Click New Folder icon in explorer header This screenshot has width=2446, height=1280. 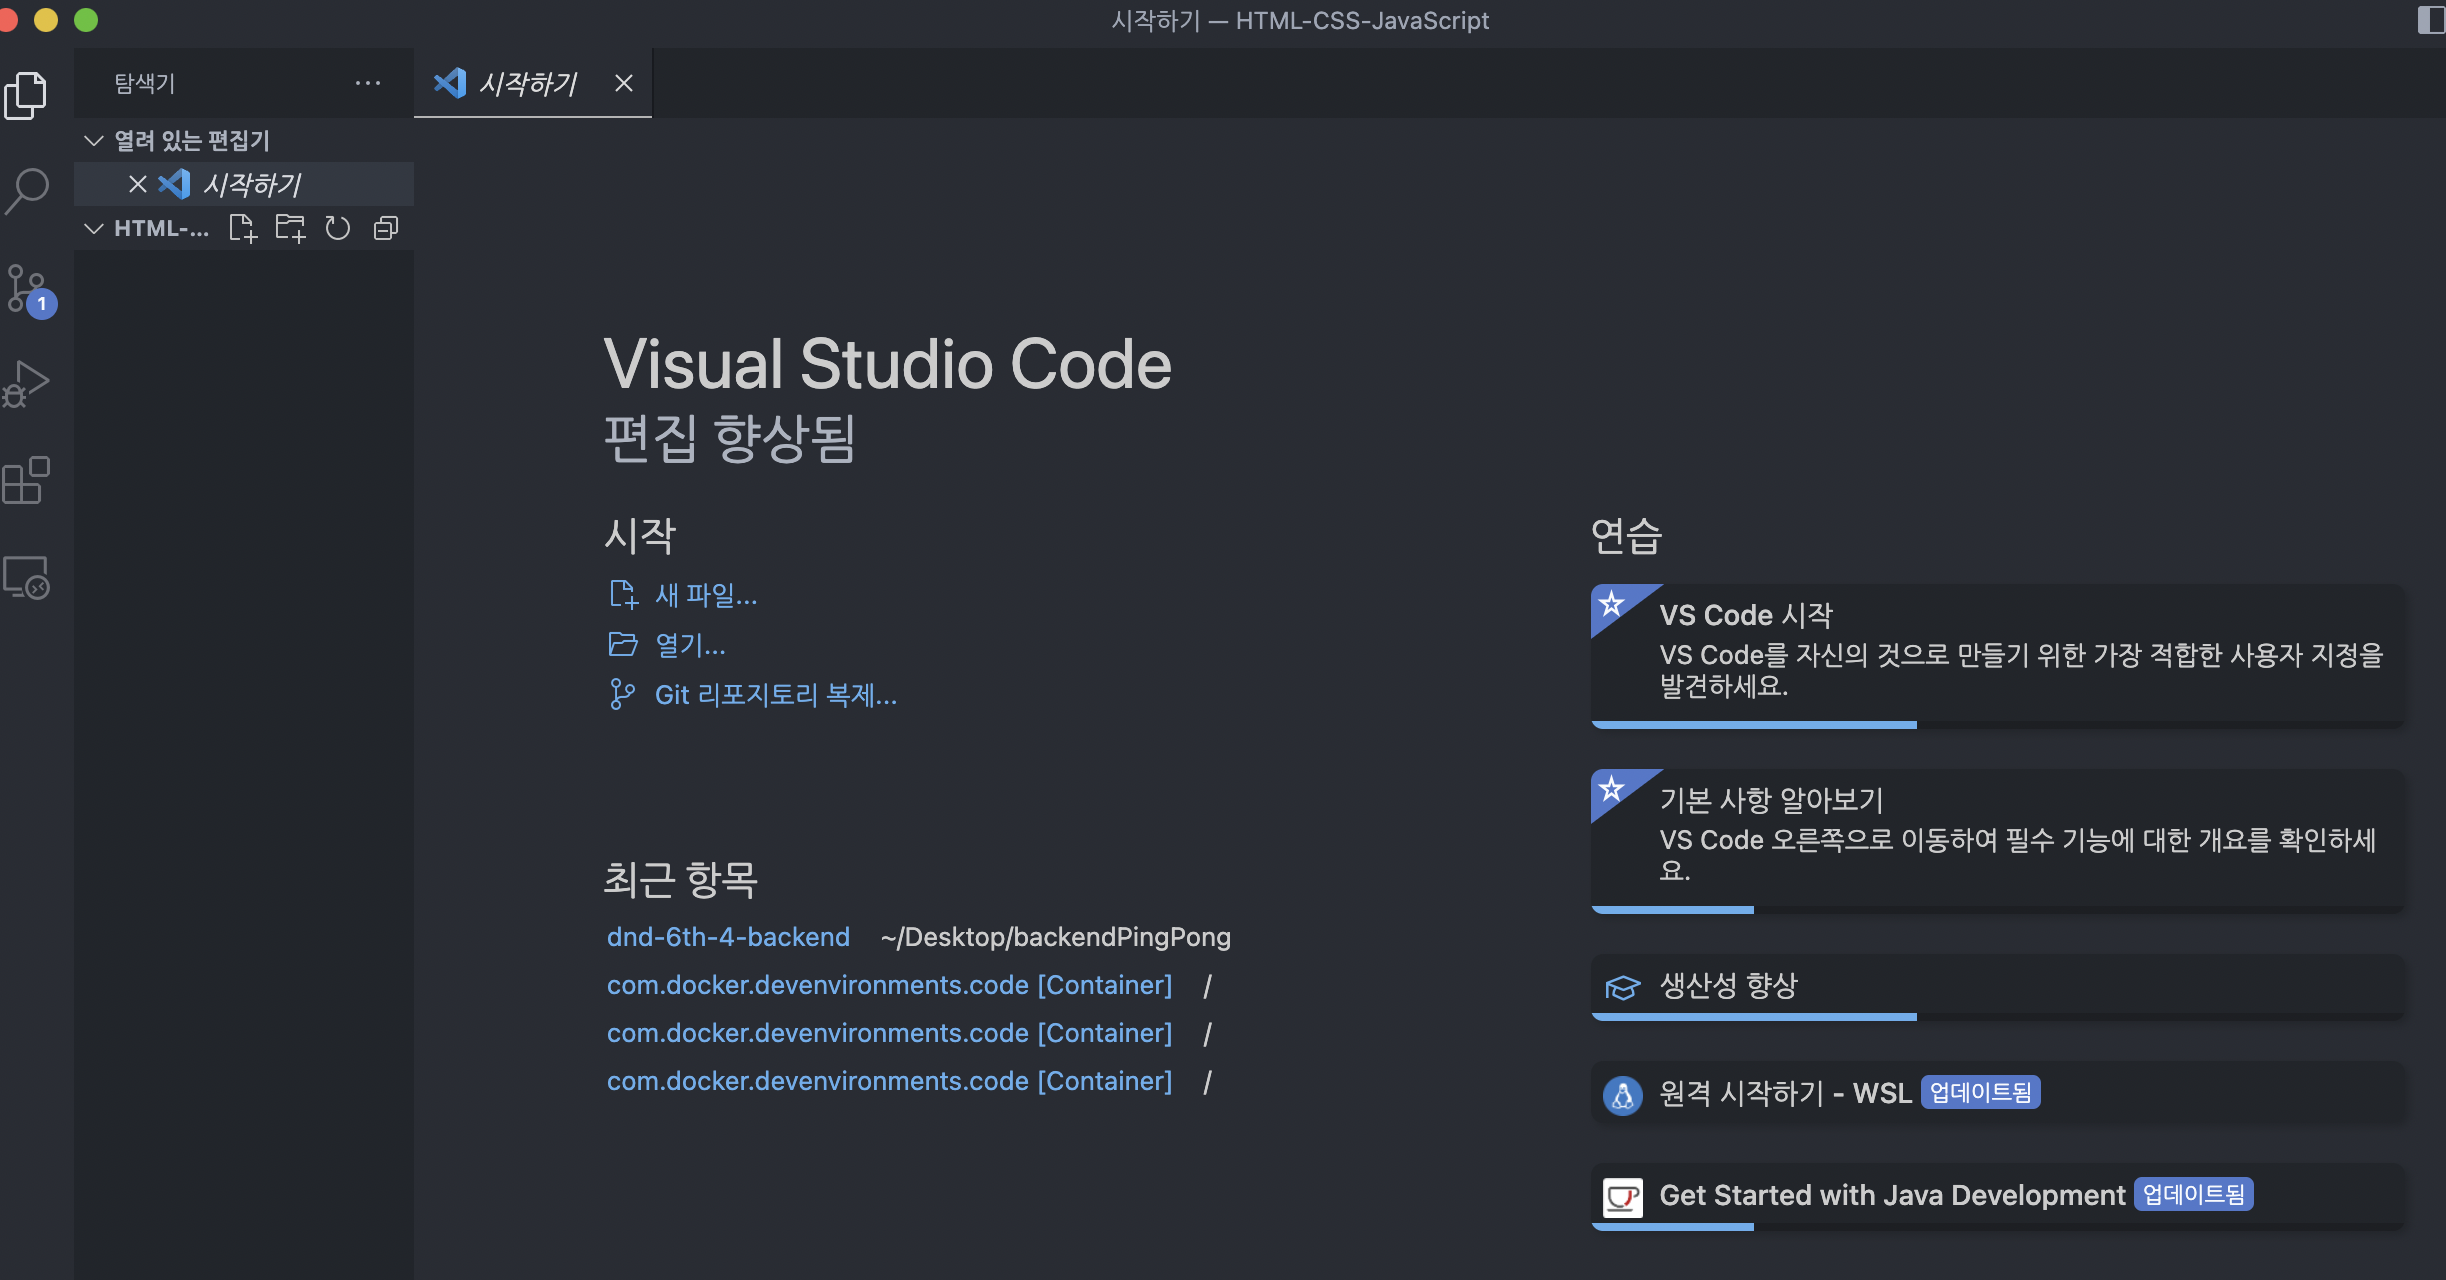tap(290, 229)
